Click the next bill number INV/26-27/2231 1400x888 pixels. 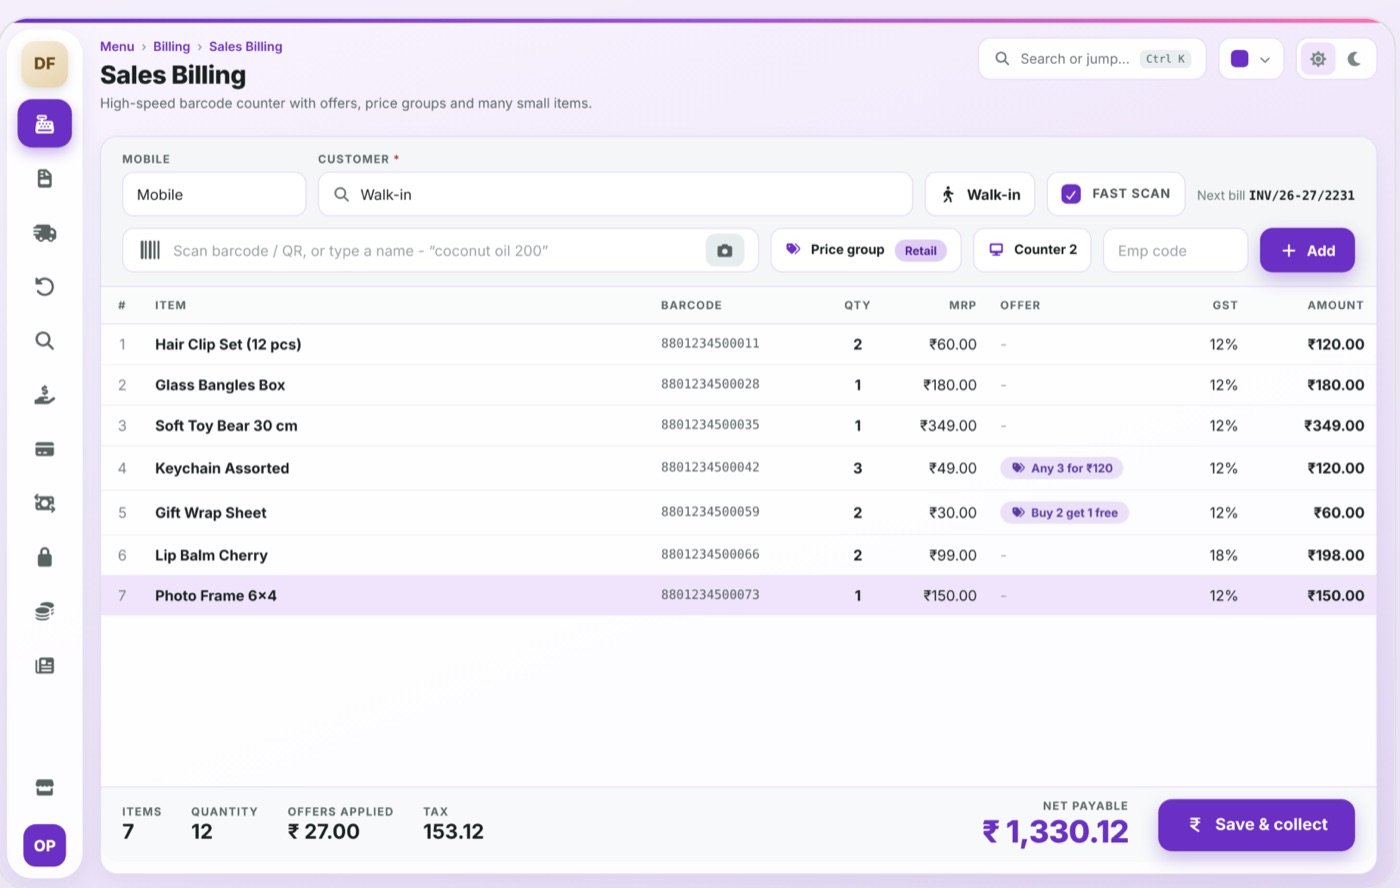pyautogui.click(x=1302, y=195)
